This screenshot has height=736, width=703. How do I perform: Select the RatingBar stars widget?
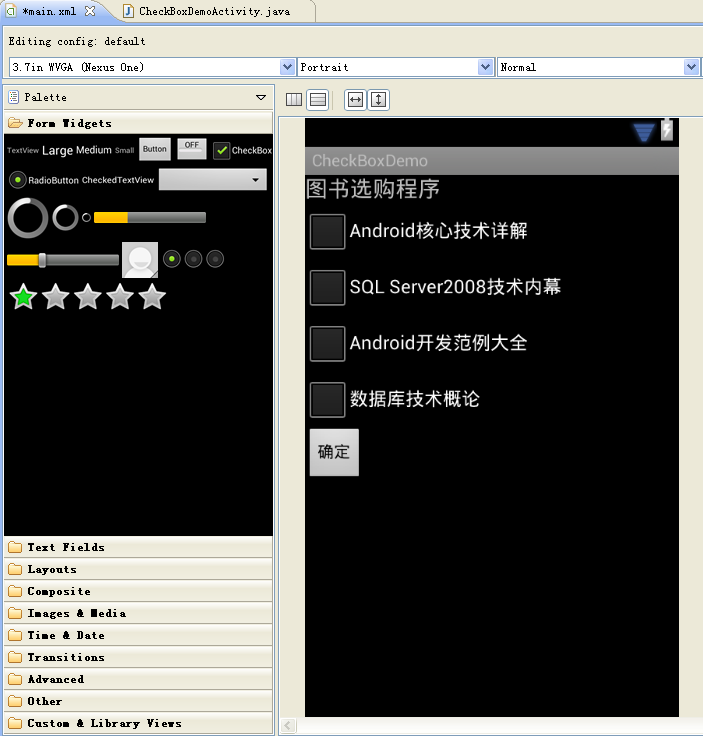[x=88, y=297]
